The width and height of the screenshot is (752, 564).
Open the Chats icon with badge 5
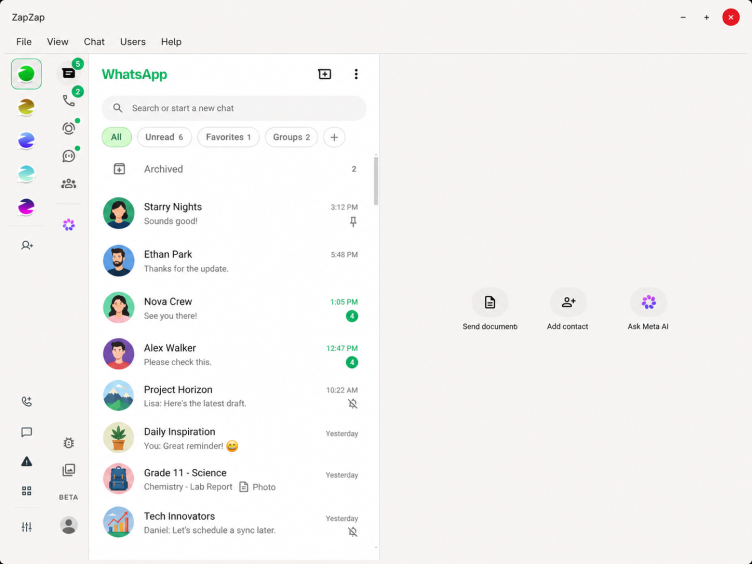coord(69,73)
